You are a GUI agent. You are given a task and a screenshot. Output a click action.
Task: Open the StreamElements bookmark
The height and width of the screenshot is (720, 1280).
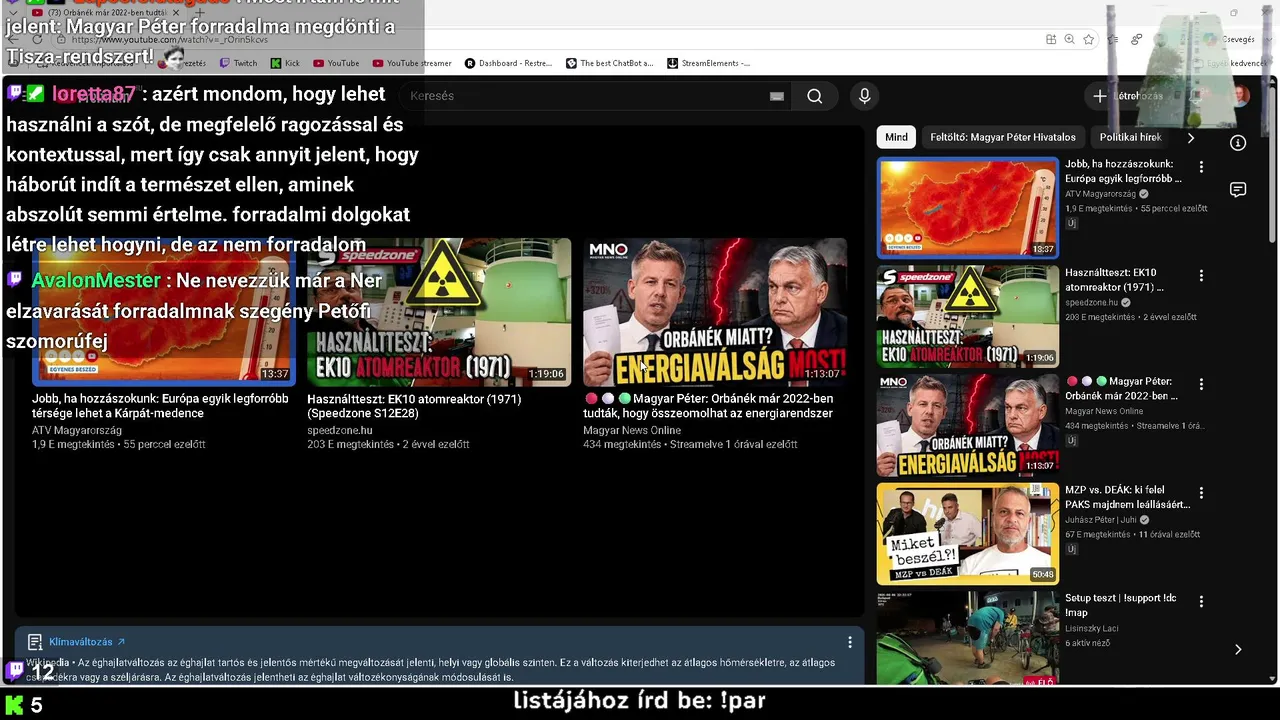tap(708, 63)
